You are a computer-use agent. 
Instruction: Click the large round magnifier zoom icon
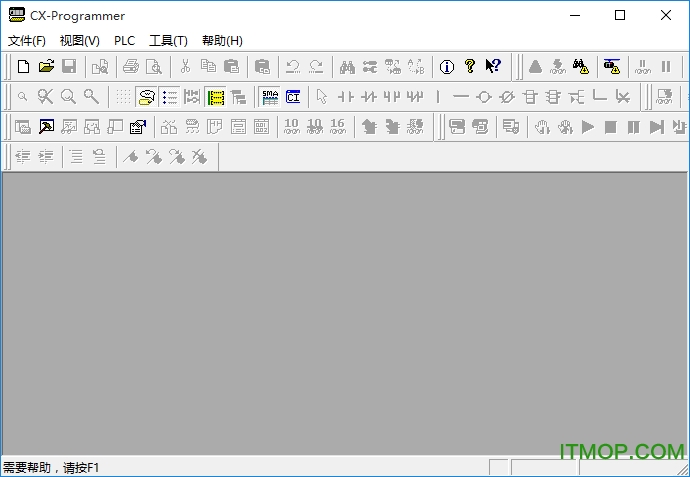tap(68, 96)
